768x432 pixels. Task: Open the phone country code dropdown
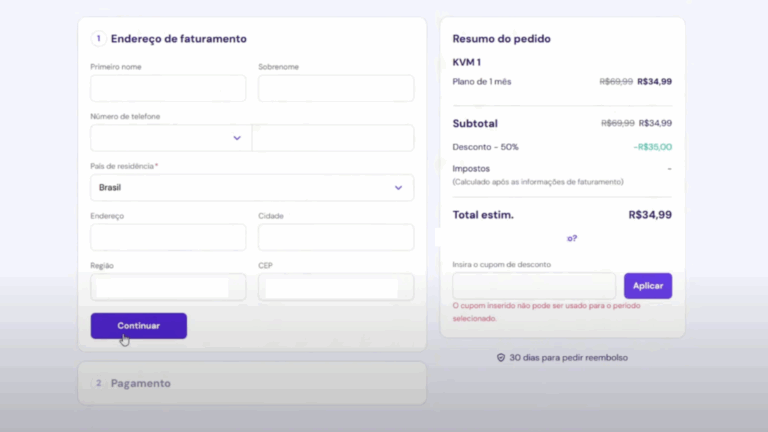coord(170,138)
